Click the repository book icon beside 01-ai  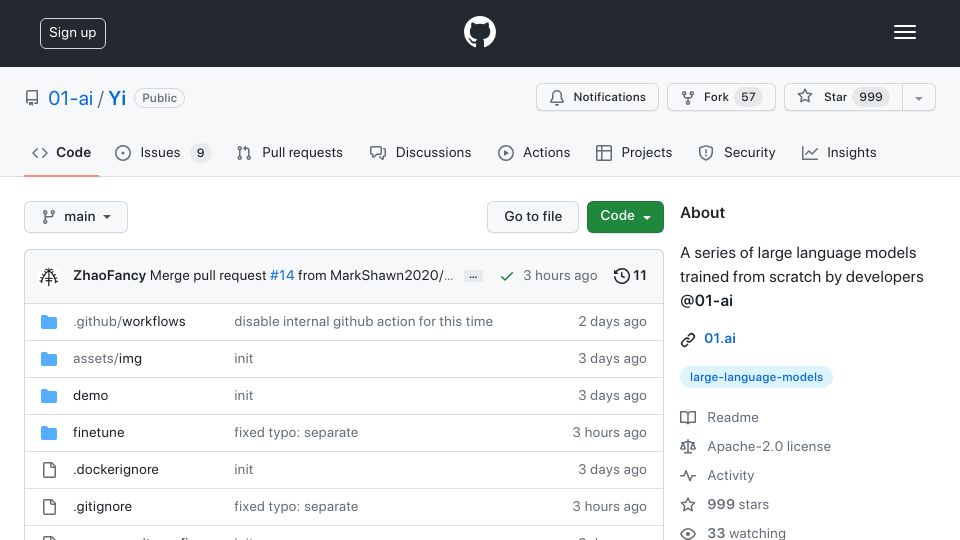point(32,98)
